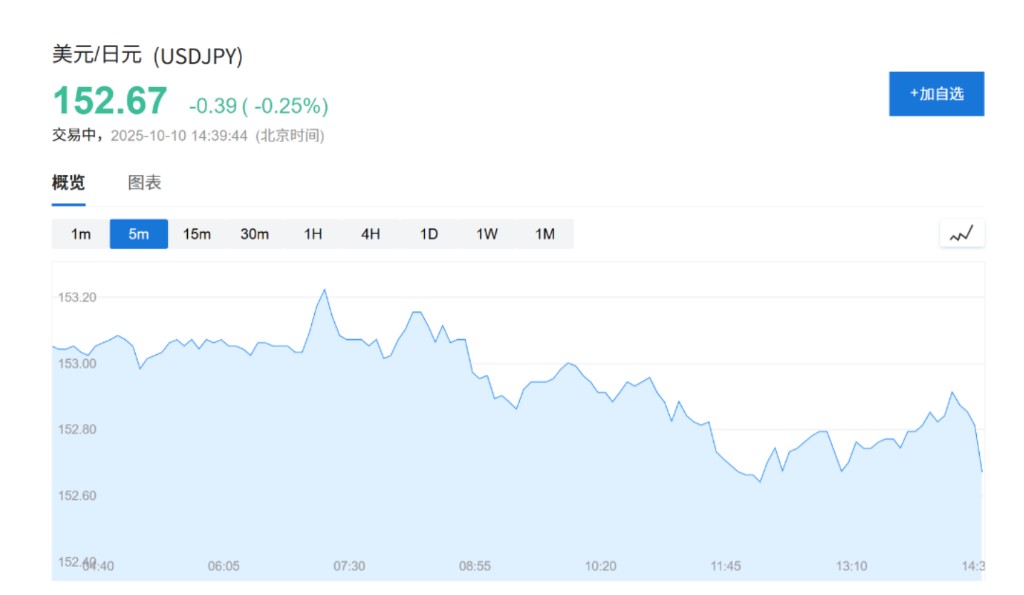This screenshot has width=1024, height=595.
Task: Click the 11:45 time axis label
Action: (726, 566)
